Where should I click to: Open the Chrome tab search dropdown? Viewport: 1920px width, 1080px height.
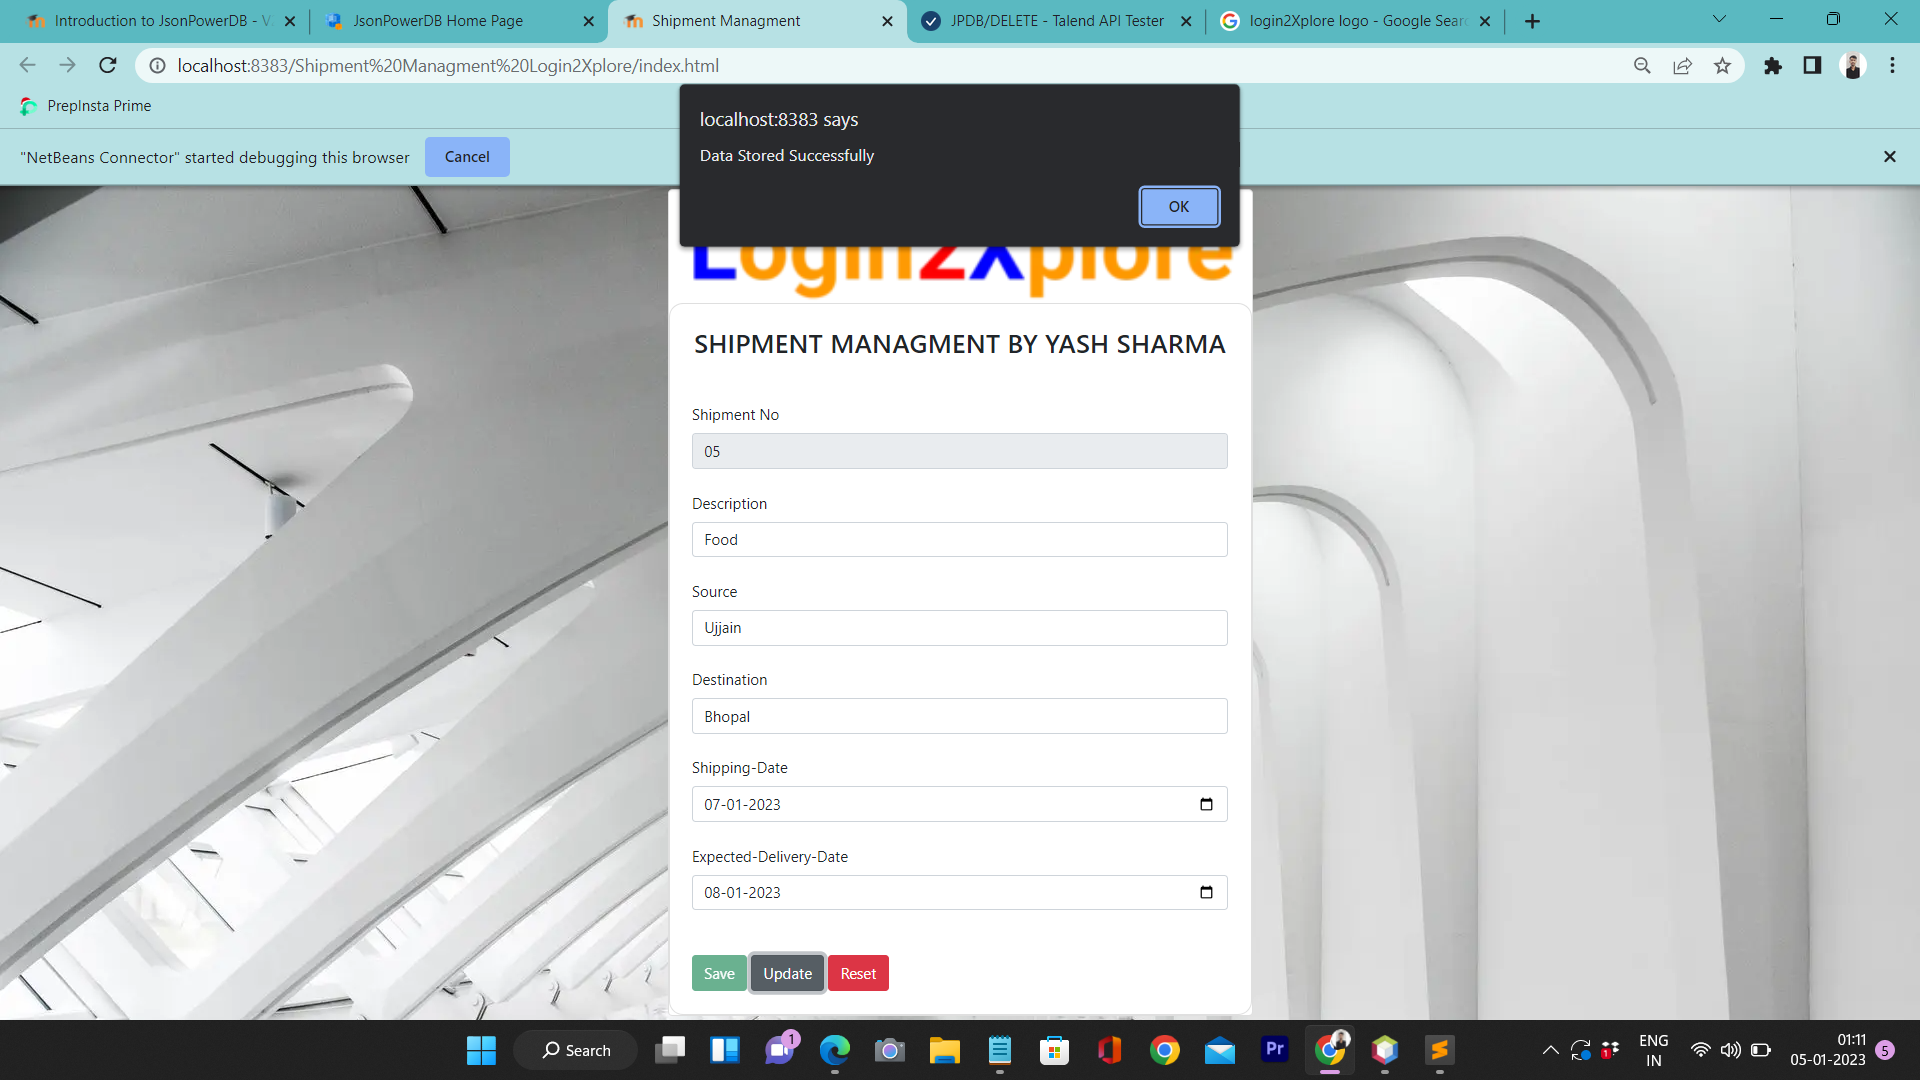point(1719,19)
